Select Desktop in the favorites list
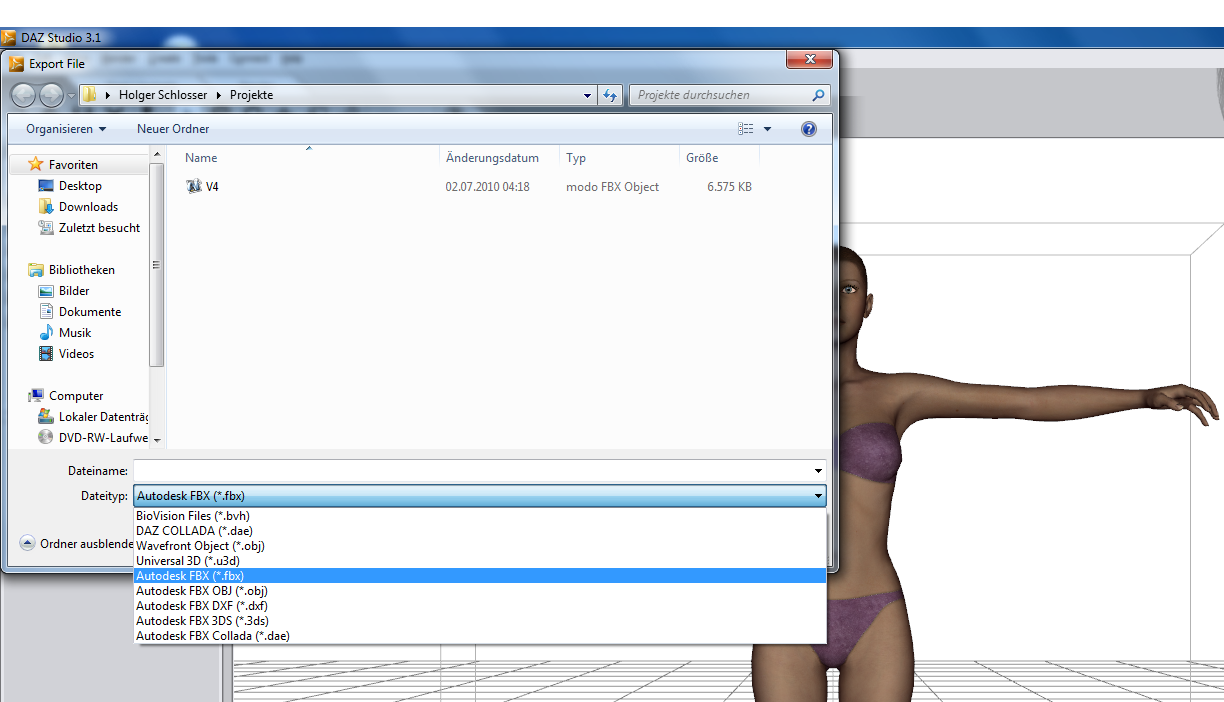 (80, 186)
